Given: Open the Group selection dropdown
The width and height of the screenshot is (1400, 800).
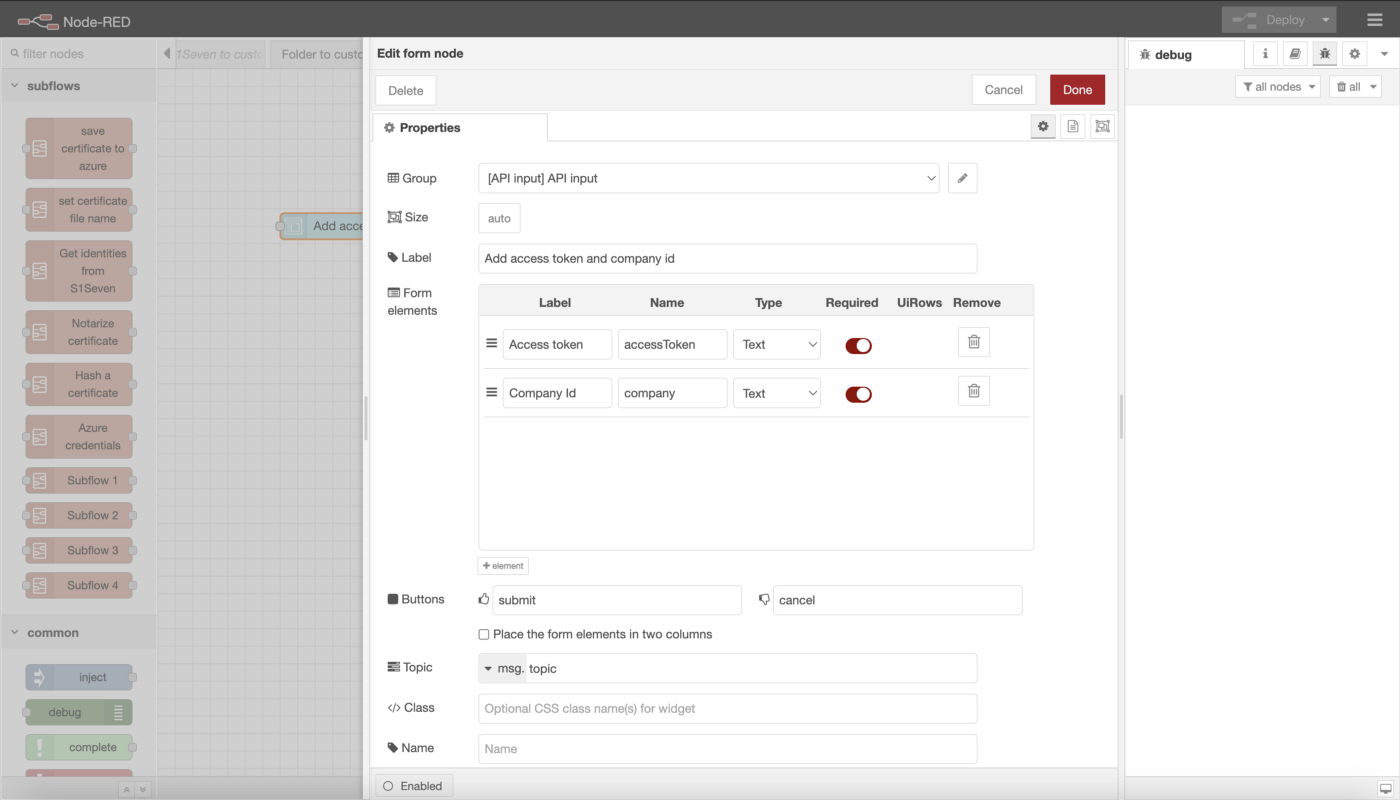Looking at the screenshot, I should pyautogui.click(x=708, y=178).
